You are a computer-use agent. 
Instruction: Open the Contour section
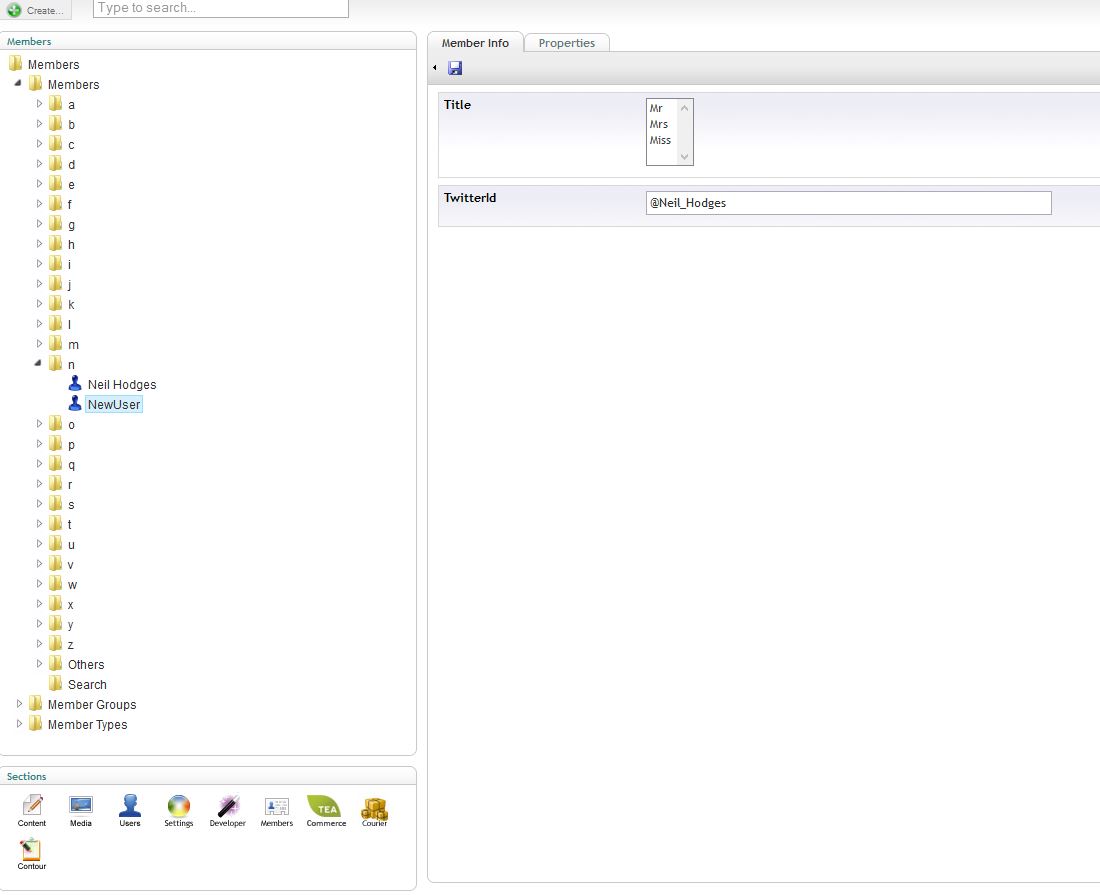32,852
